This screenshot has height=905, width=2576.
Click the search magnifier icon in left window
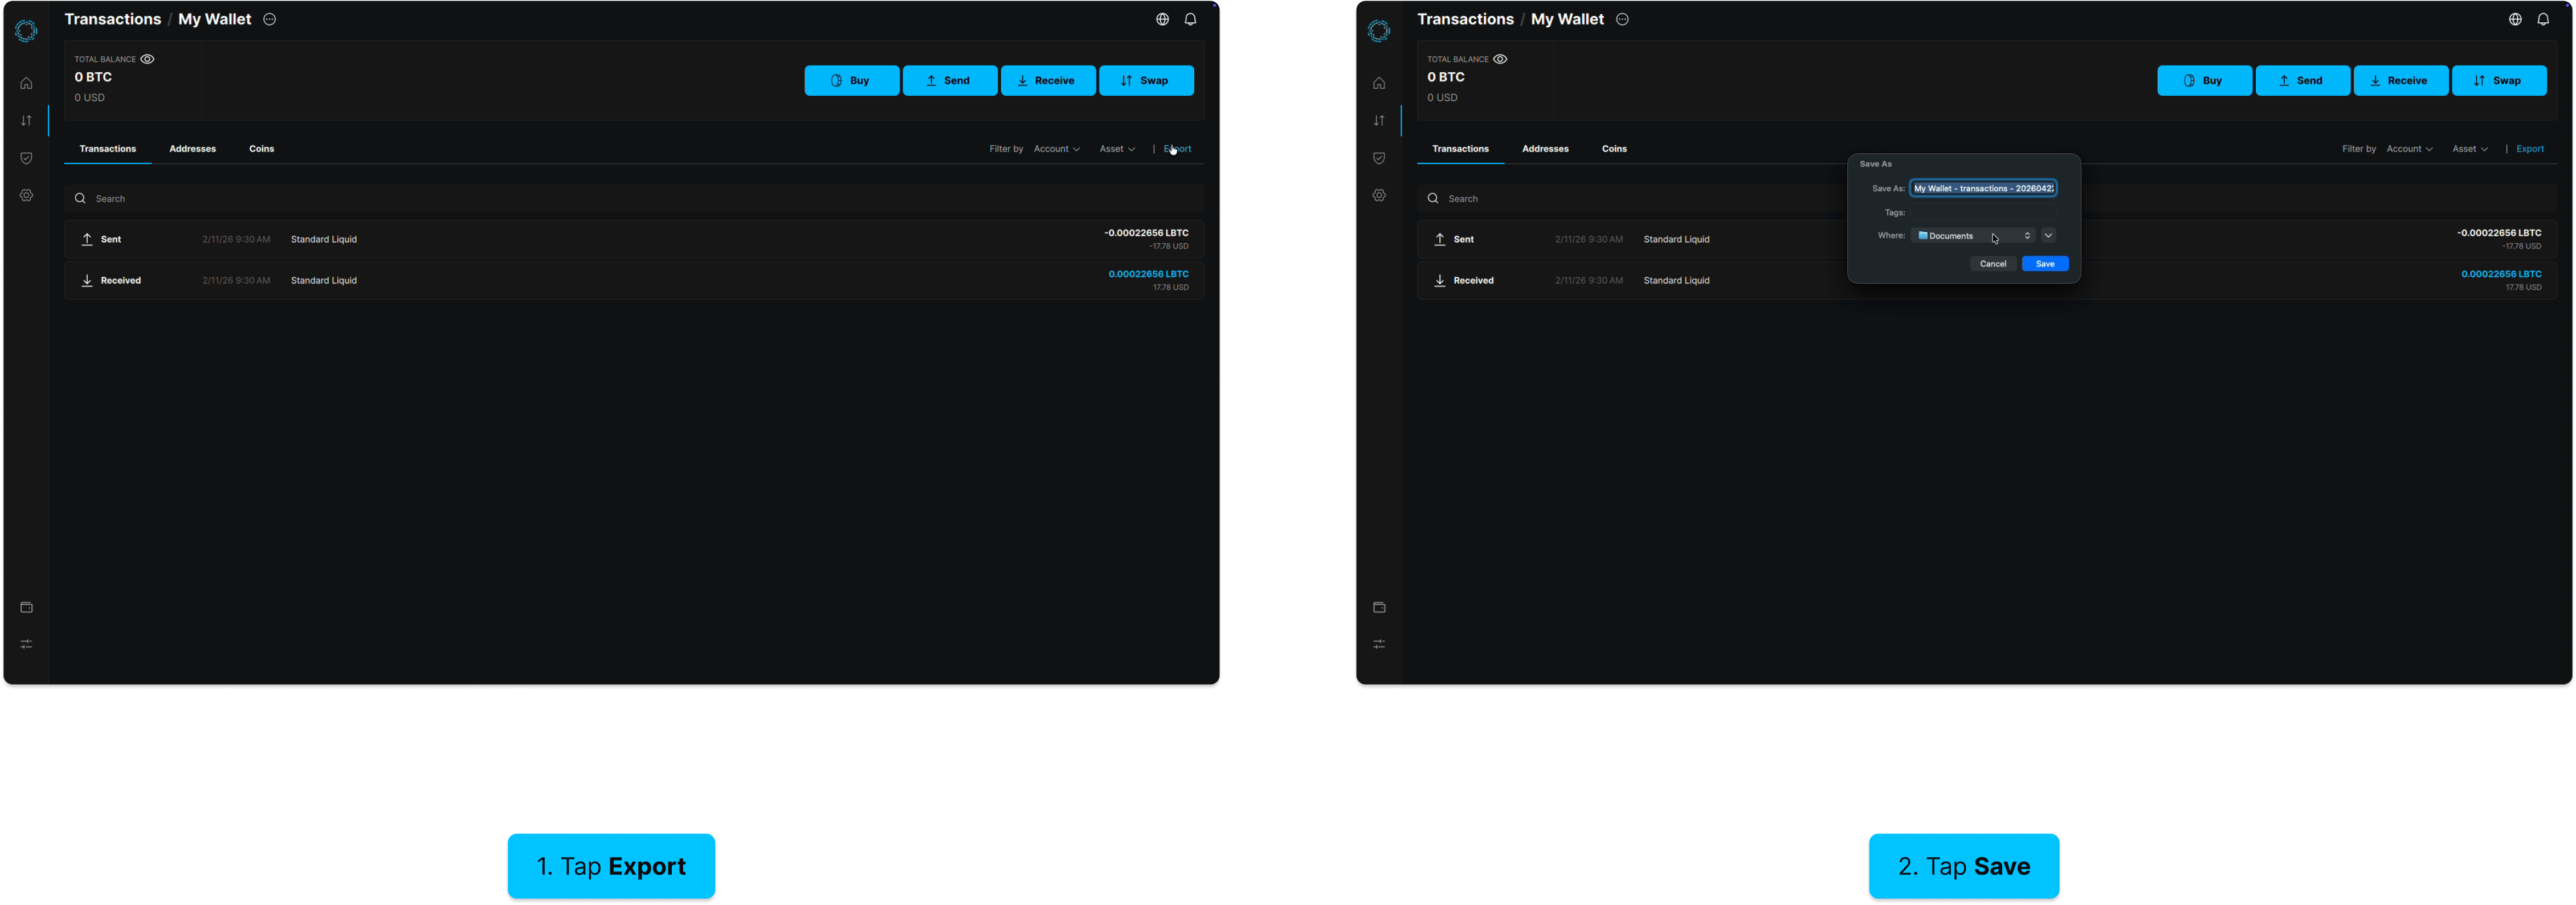[80, 198]
